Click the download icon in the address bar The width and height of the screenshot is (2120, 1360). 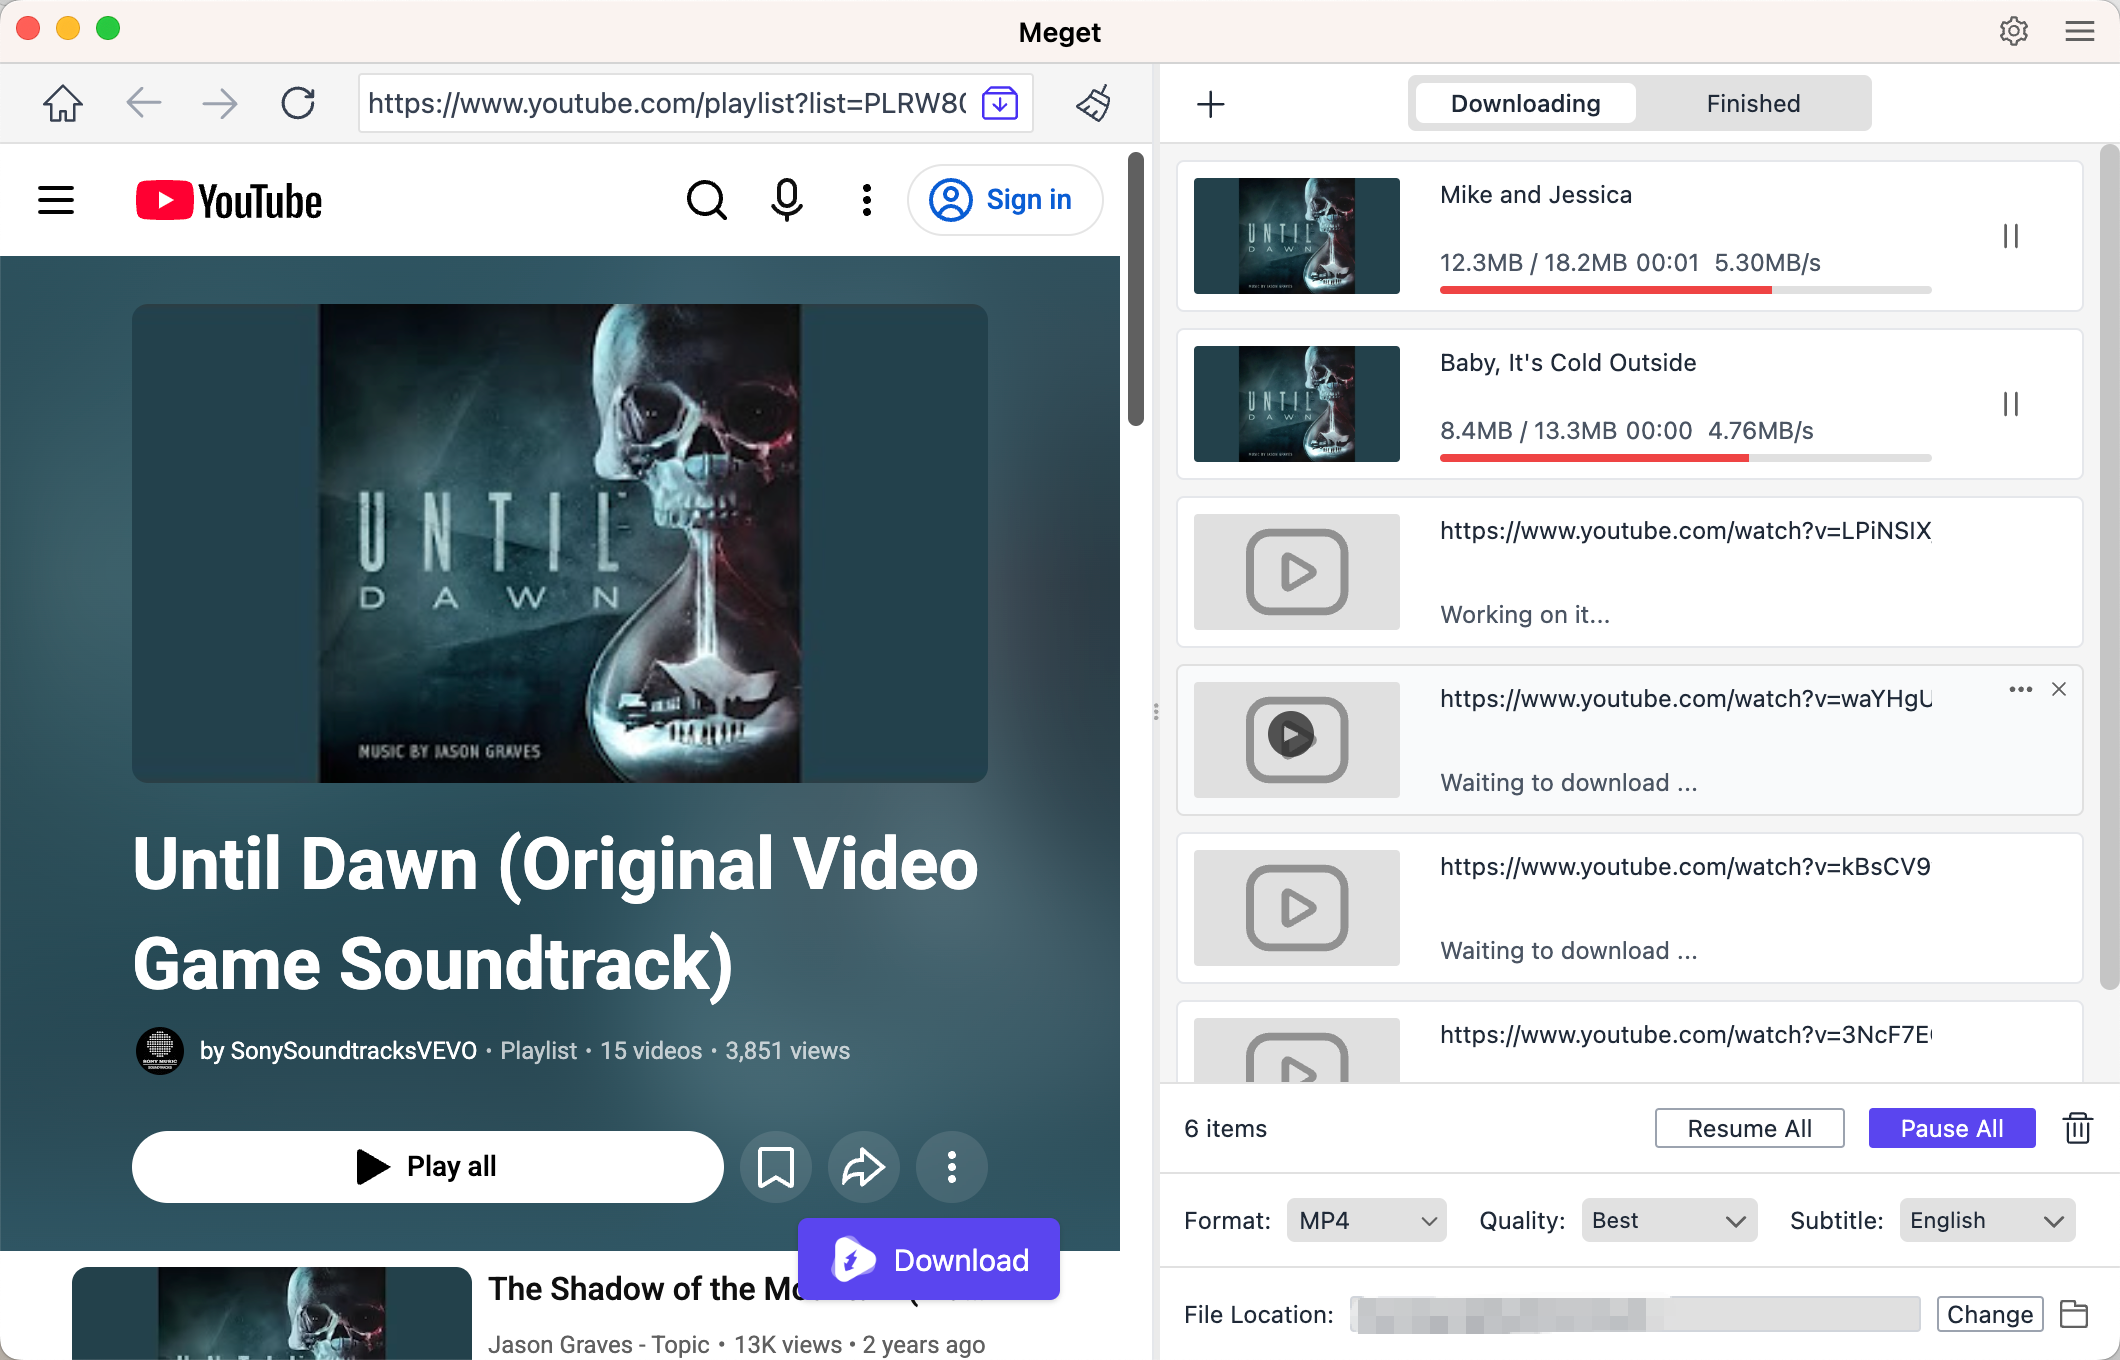click(998, 103)
